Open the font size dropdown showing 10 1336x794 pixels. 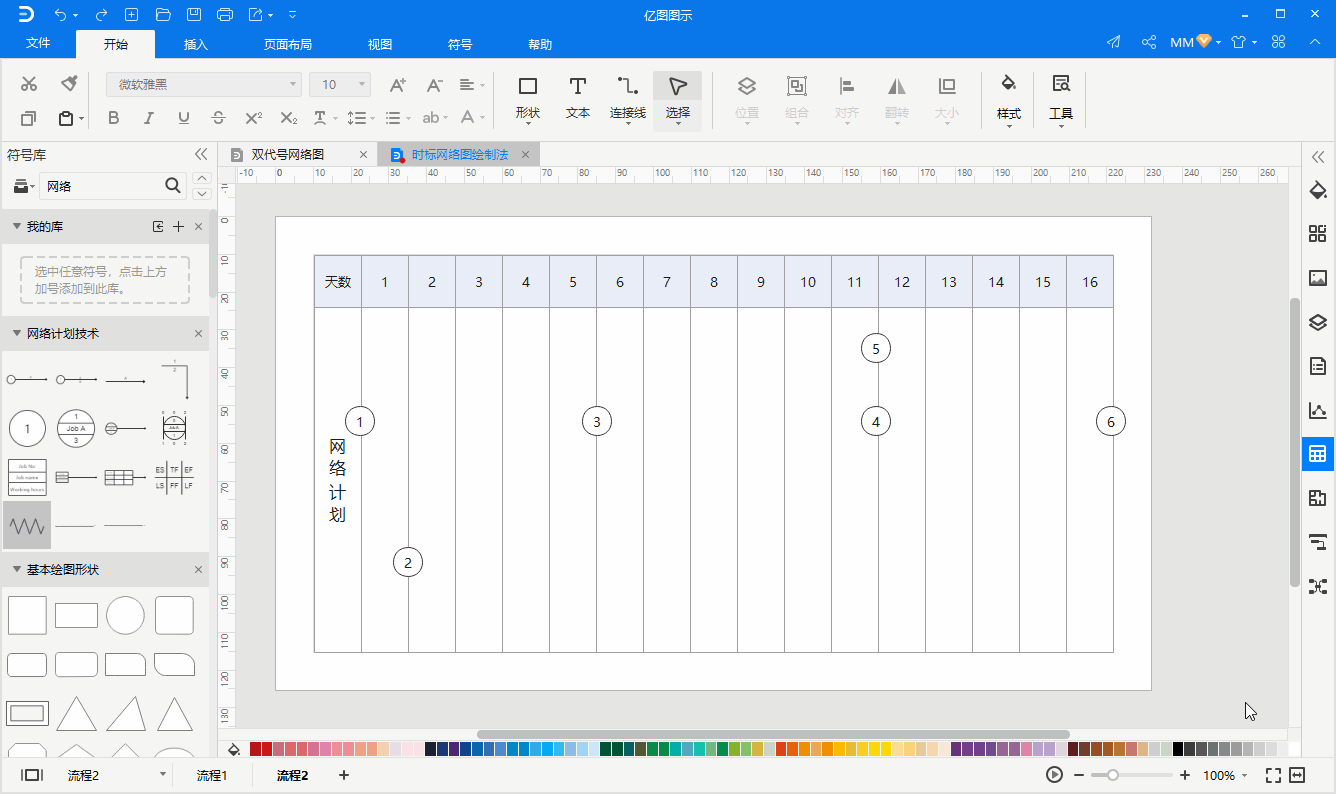[x=340, y=85]
